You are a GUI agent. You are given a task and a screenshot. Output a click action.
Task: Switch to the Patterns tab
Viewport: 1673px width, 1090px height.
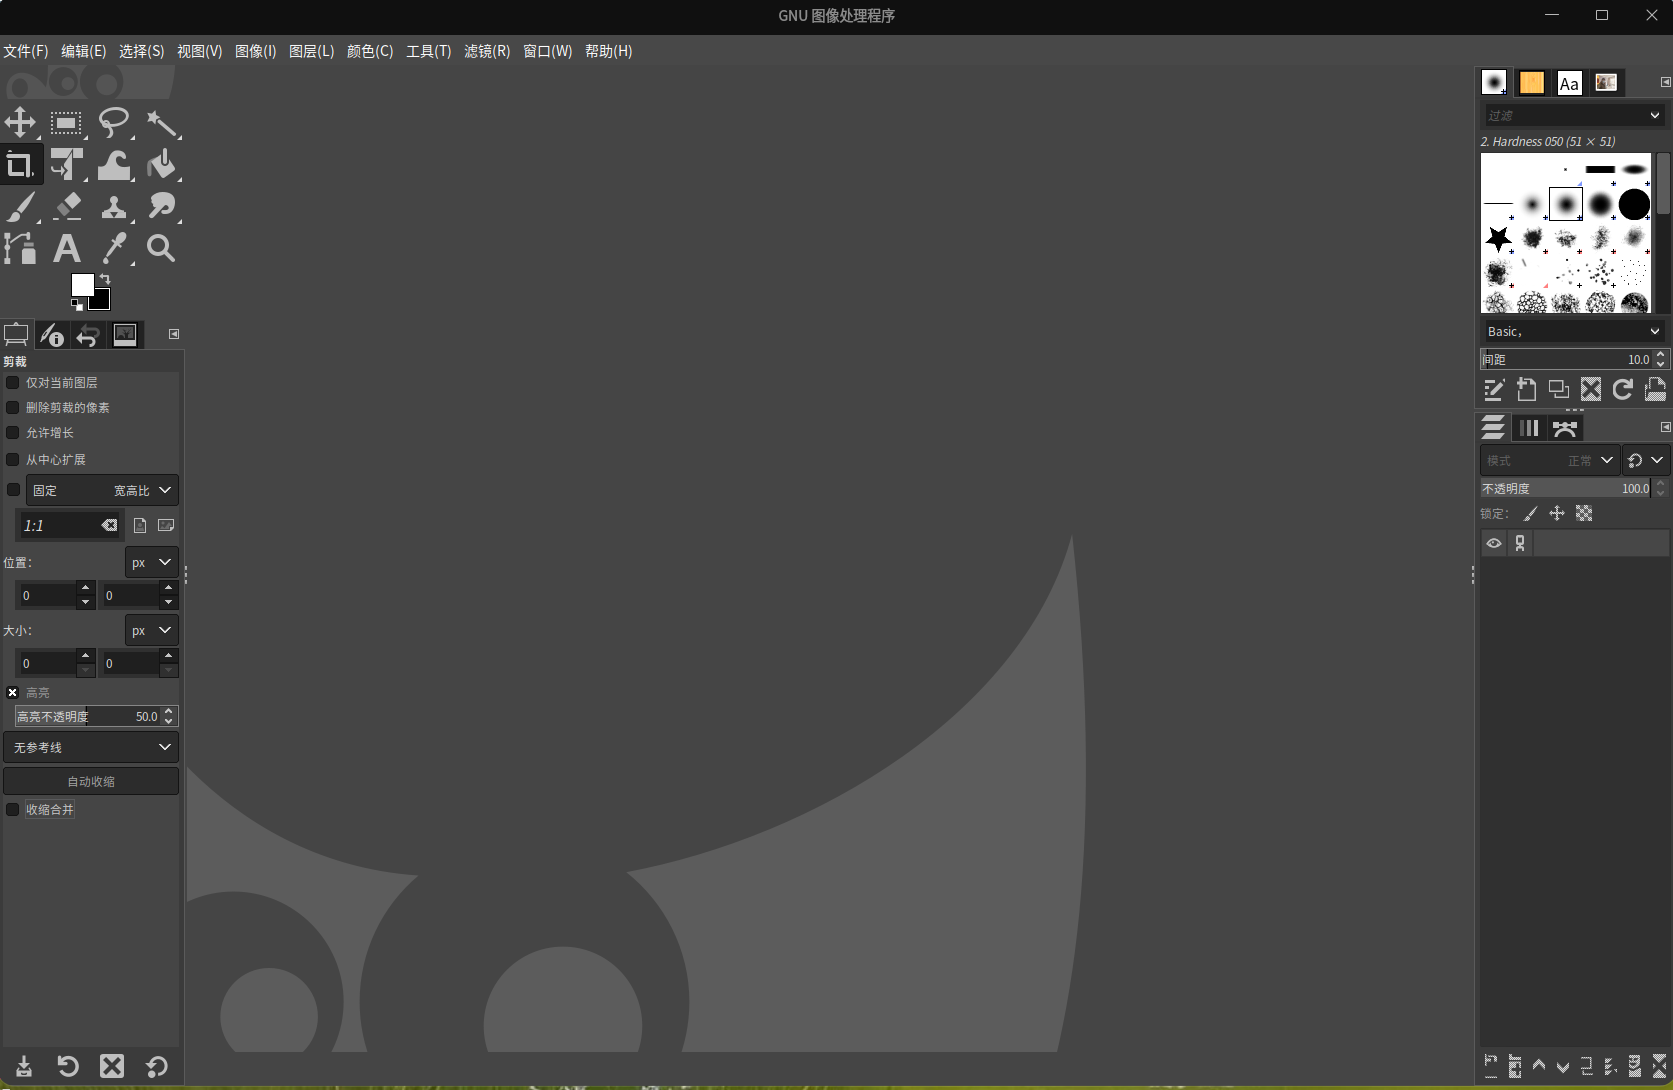tap(1532, 83)
